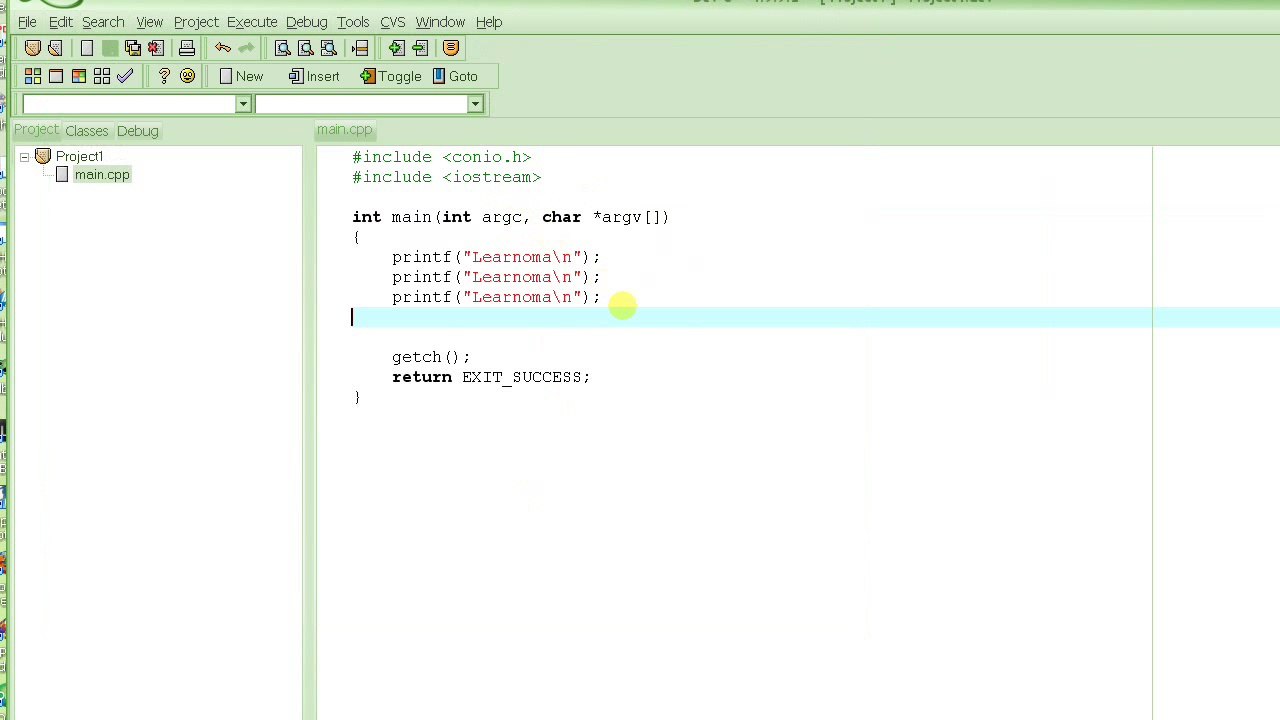The image size is (1280, 720).
Task: Select the main.cpp editor tab
Action: pyautogui.click(x=344, y=130)
